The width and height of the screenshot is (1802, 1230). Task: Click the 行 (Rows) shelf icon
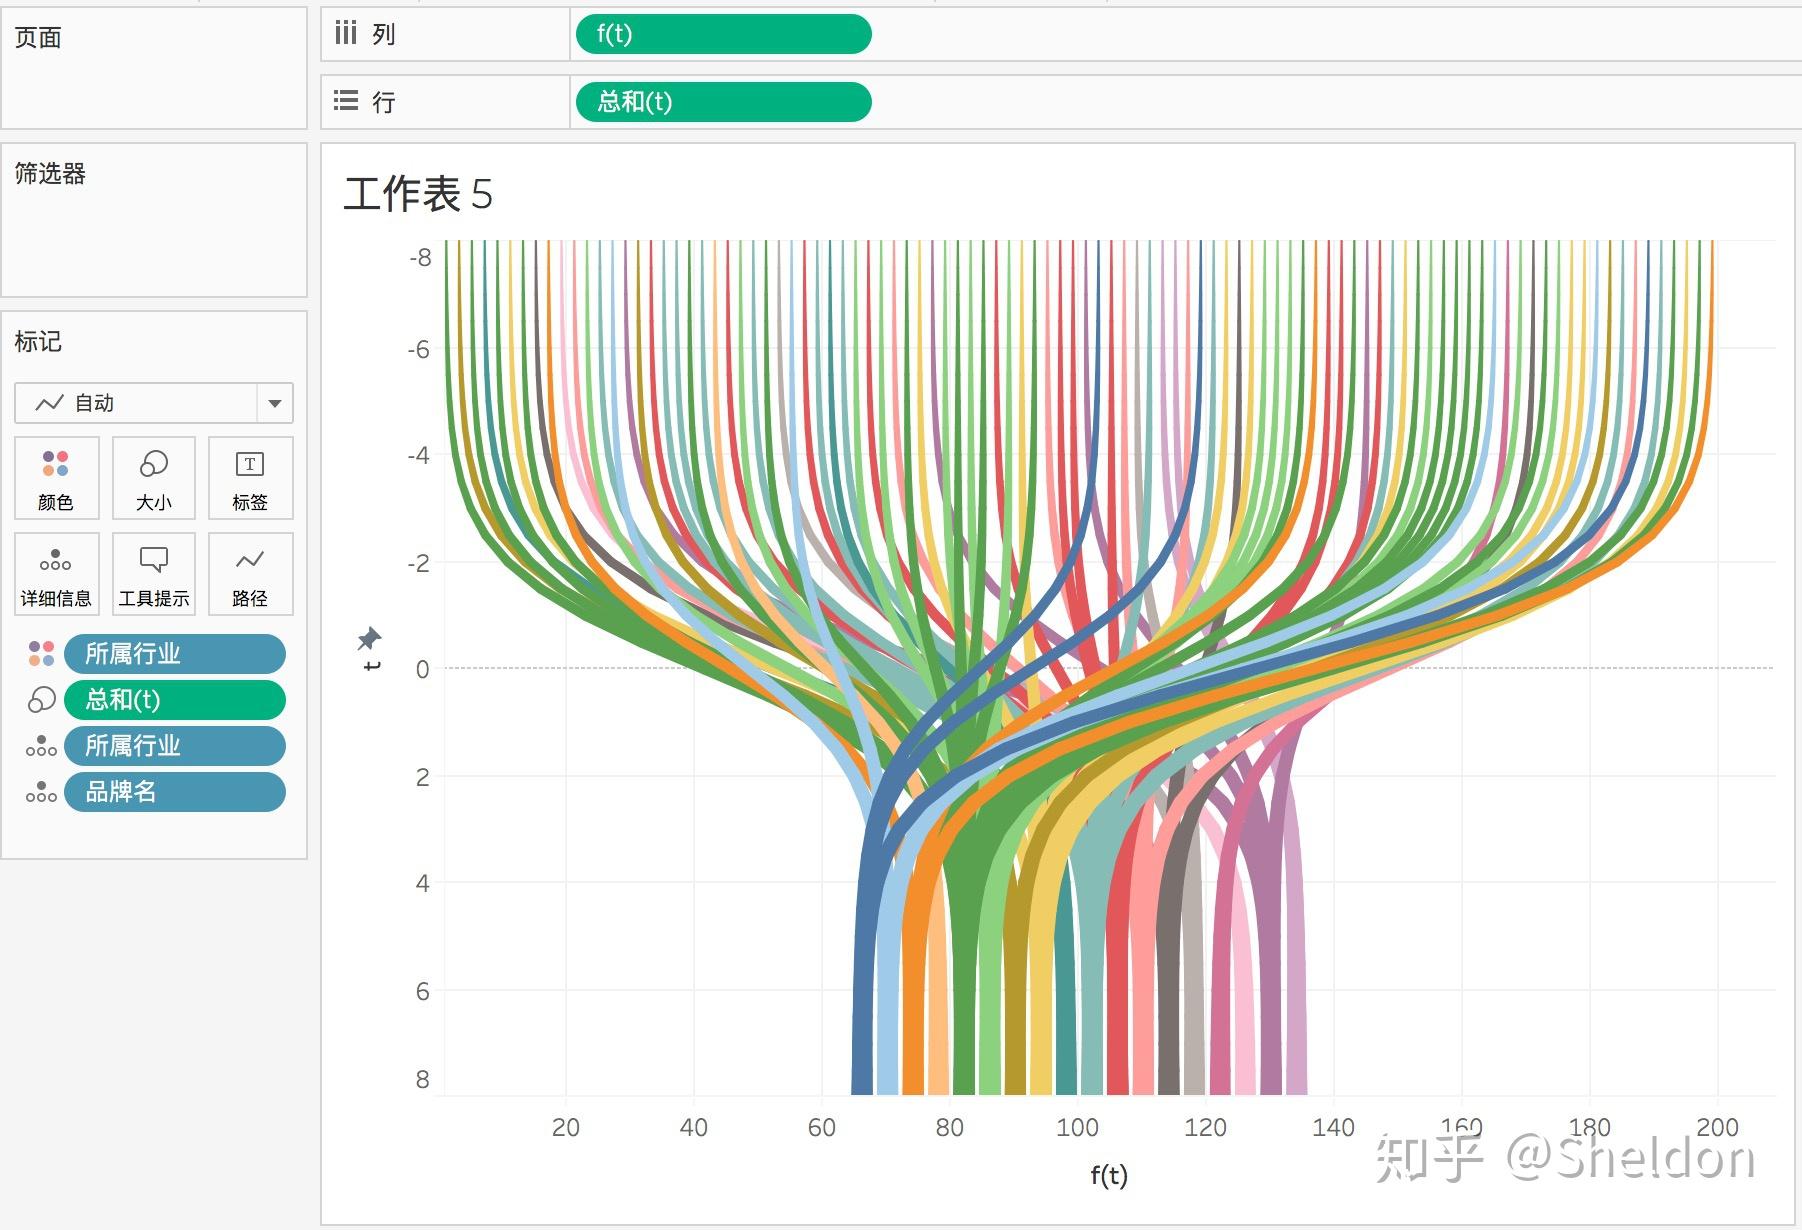click(346, 101)
